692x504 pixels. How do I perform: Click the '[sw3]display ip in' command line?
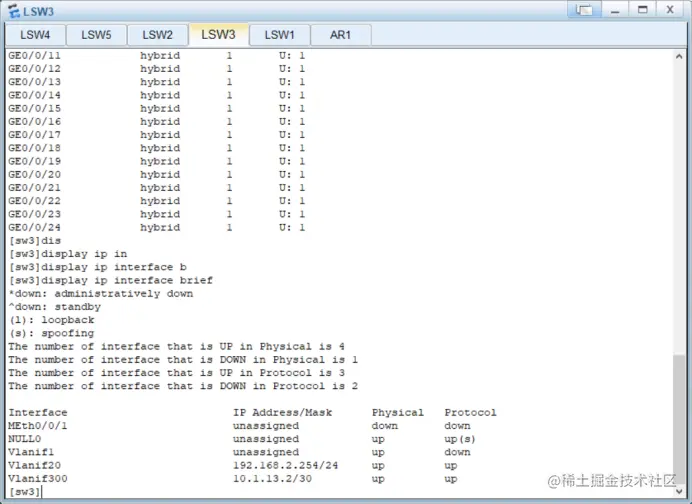click(68, 254)
